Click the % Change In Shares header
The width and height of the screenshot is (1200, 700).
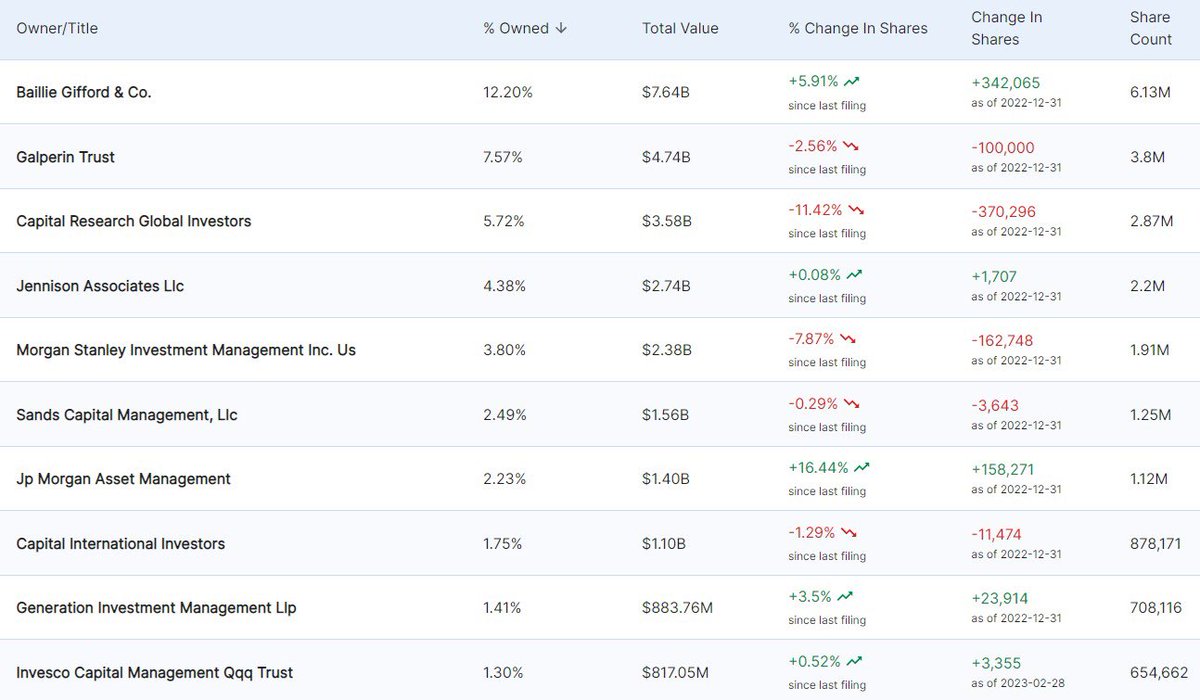tap(858, 28)
